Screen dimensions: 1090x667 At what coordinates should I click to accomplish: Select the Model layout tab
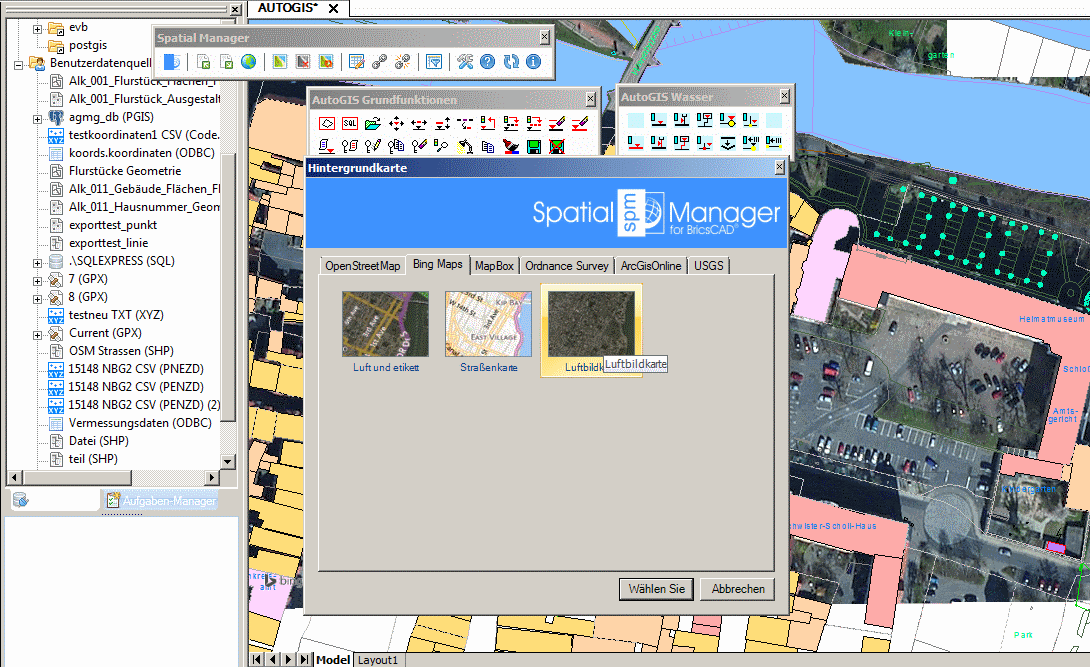tap(333, 660)
